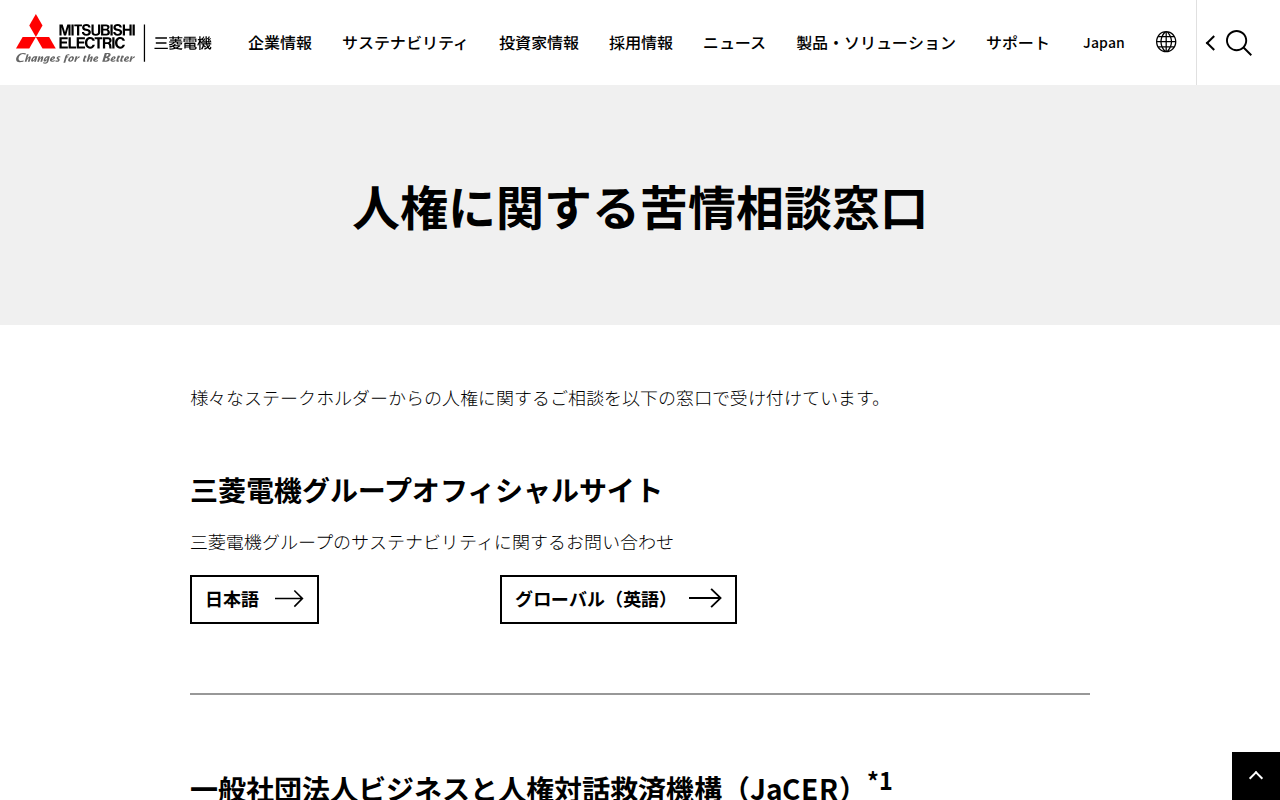
Task: Click the 三菱電機グループのサステナビリティに関するお問い合わせ text
Action: [432, 542]
